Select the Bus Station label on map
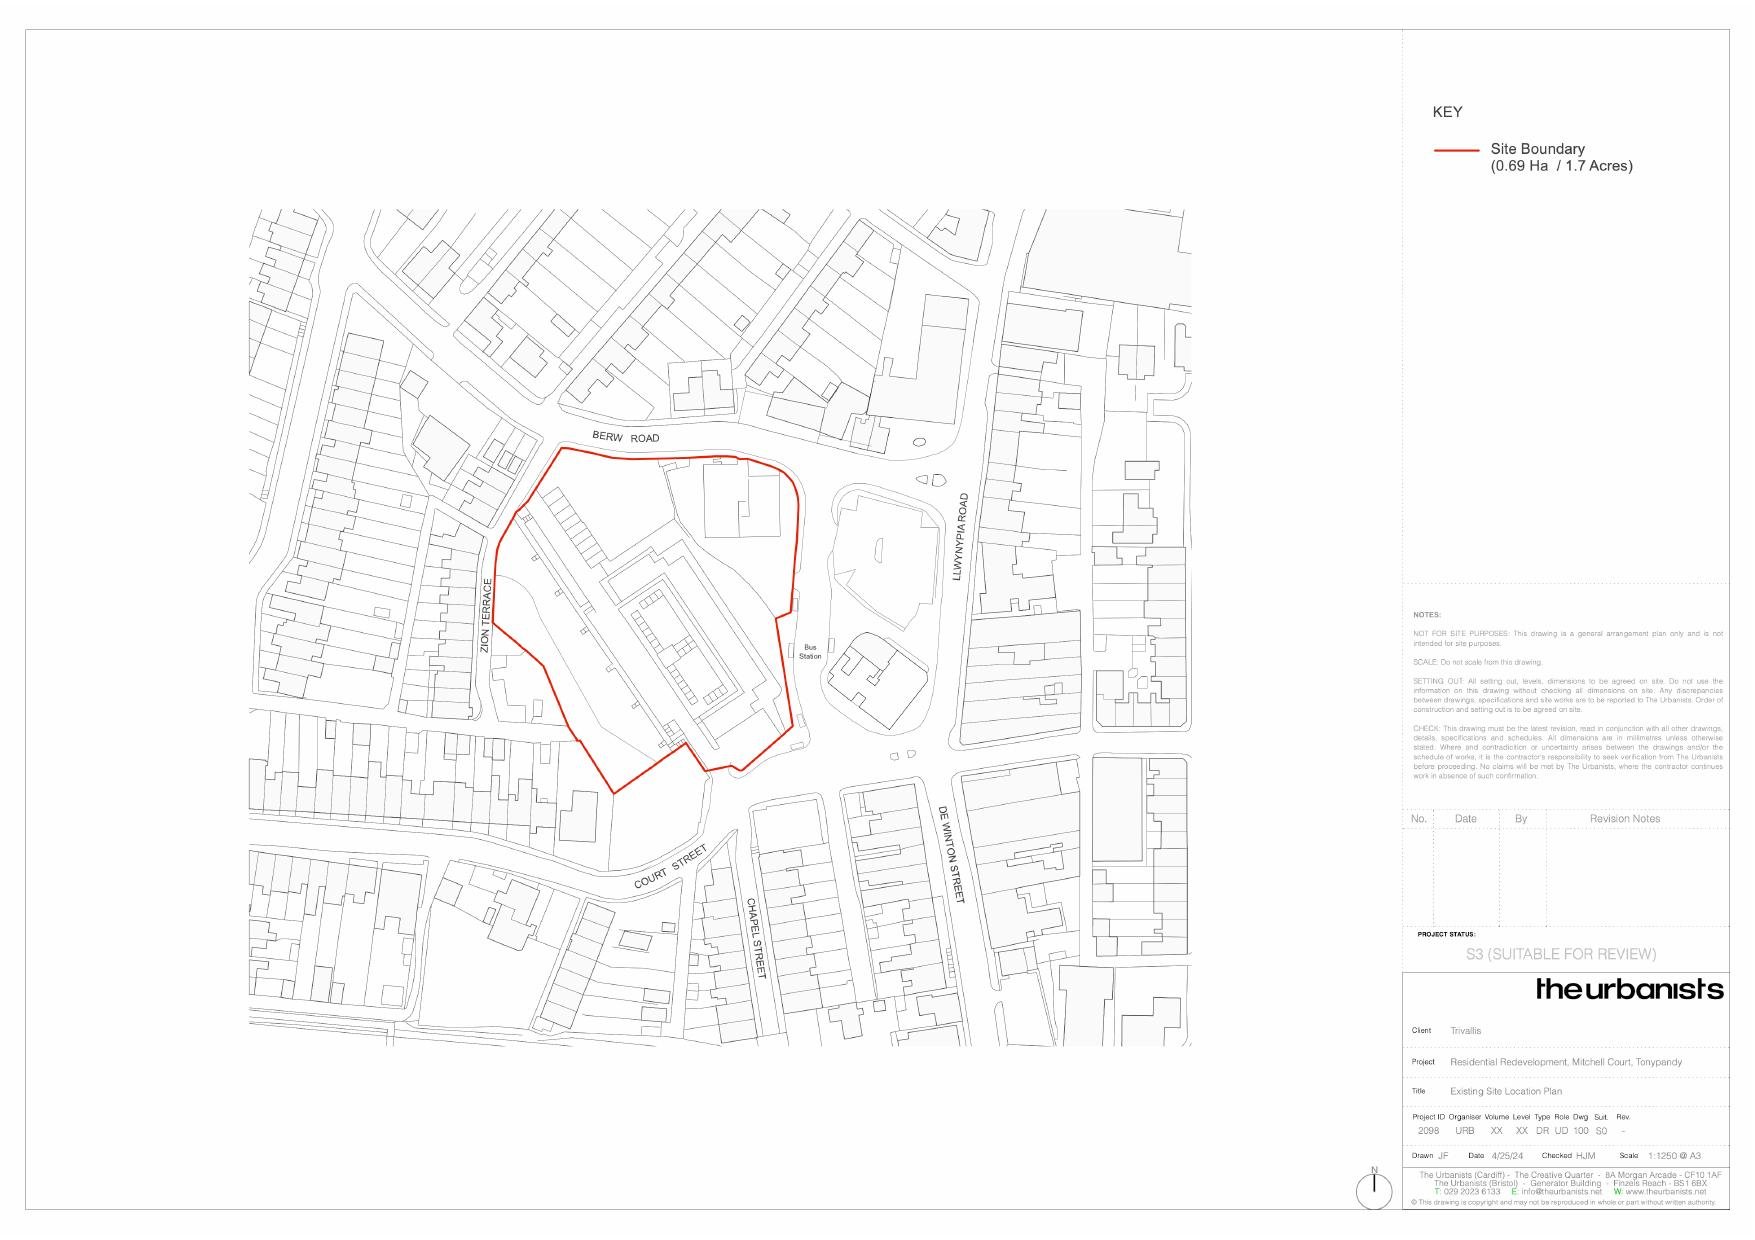Image resolution: width=1755 pixels, height=1240 pixels. point(809,652)
